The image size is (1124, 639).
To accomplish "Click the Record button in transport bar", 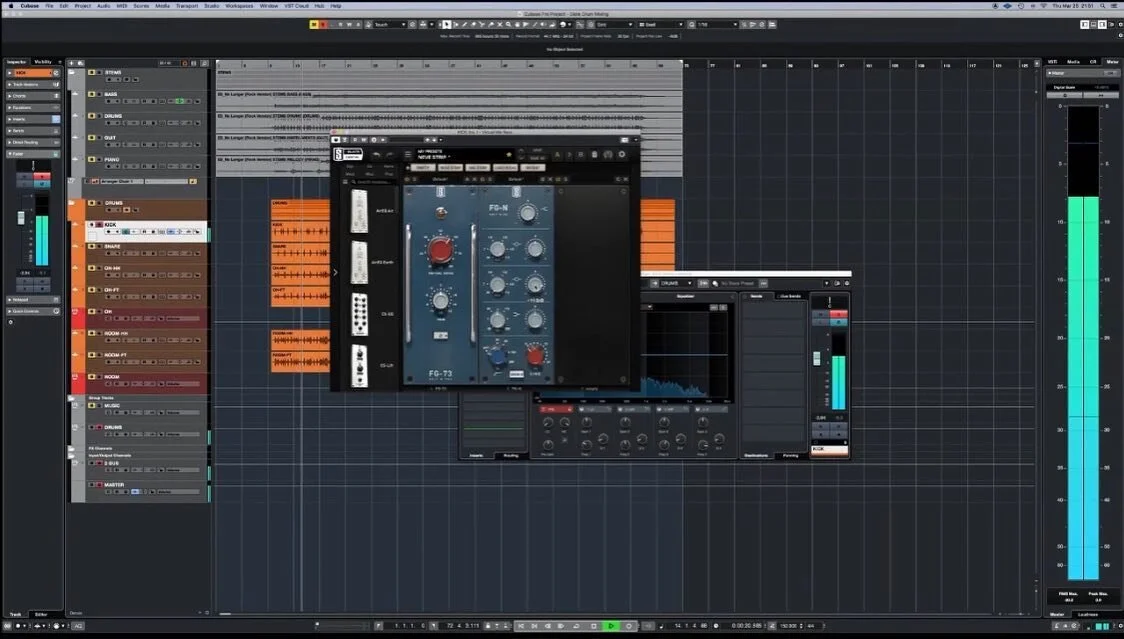I will pos(629,626).
